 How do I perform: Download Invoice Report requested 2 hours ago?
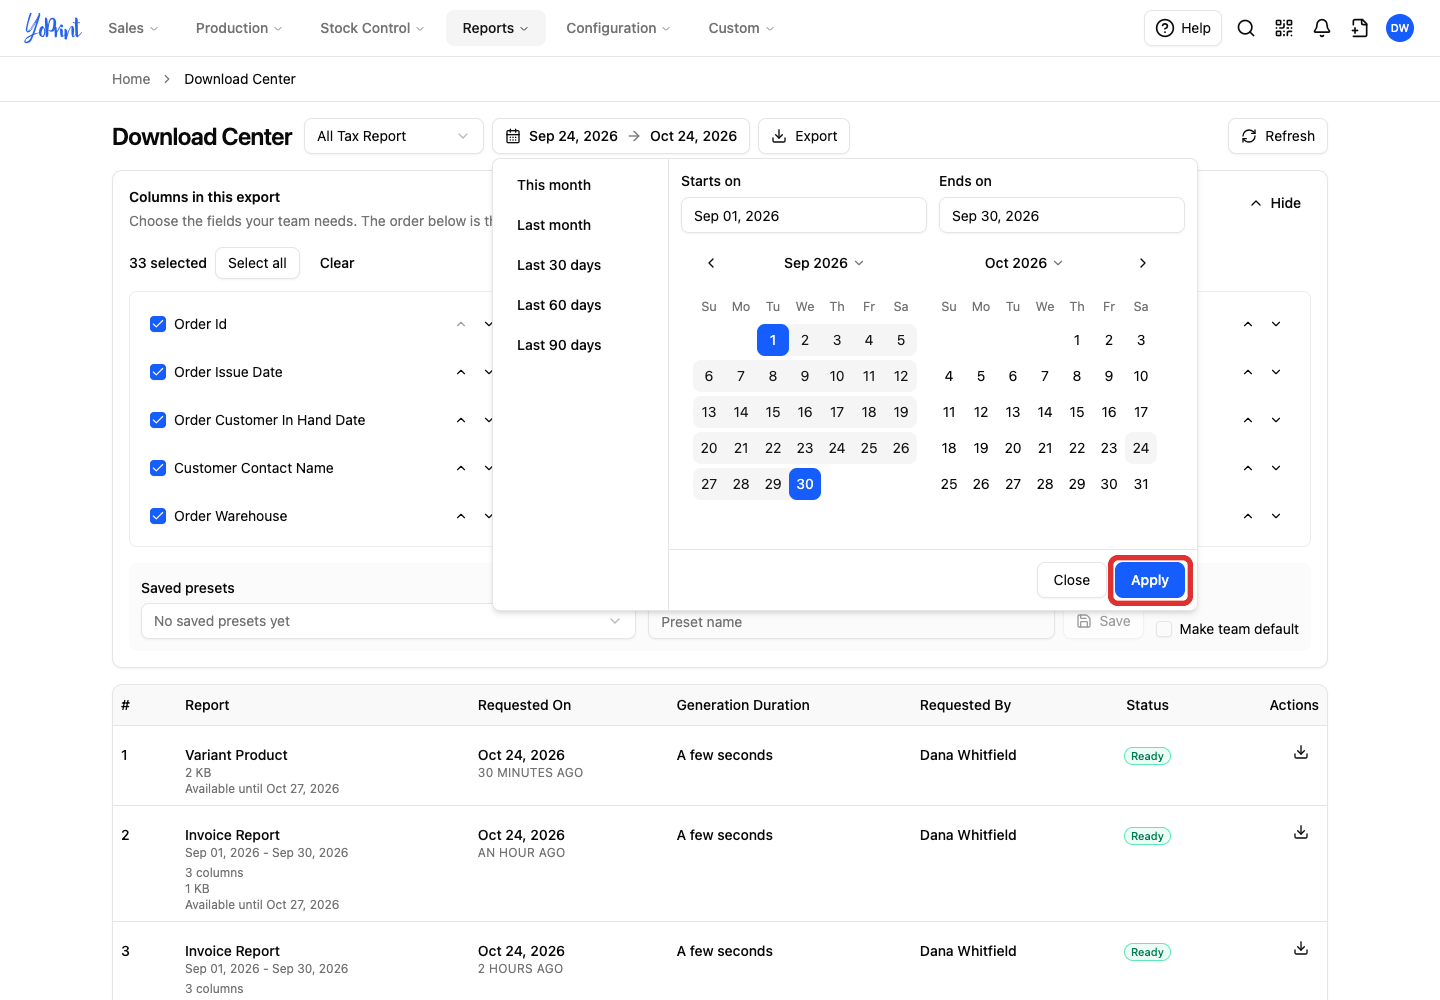[1301, 948]
